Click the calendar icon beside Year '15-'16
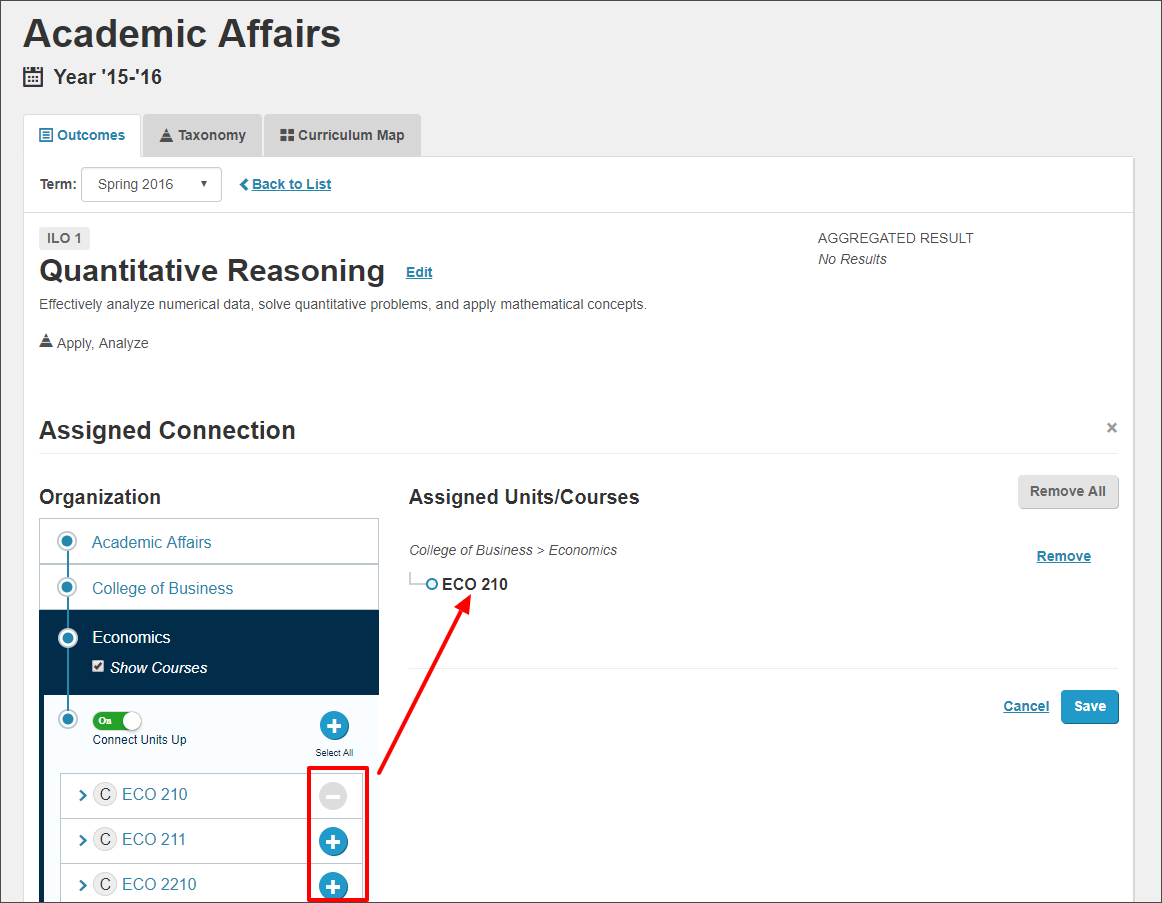Viewport: 1162px width, 903px height. click(x=33, y=77)
